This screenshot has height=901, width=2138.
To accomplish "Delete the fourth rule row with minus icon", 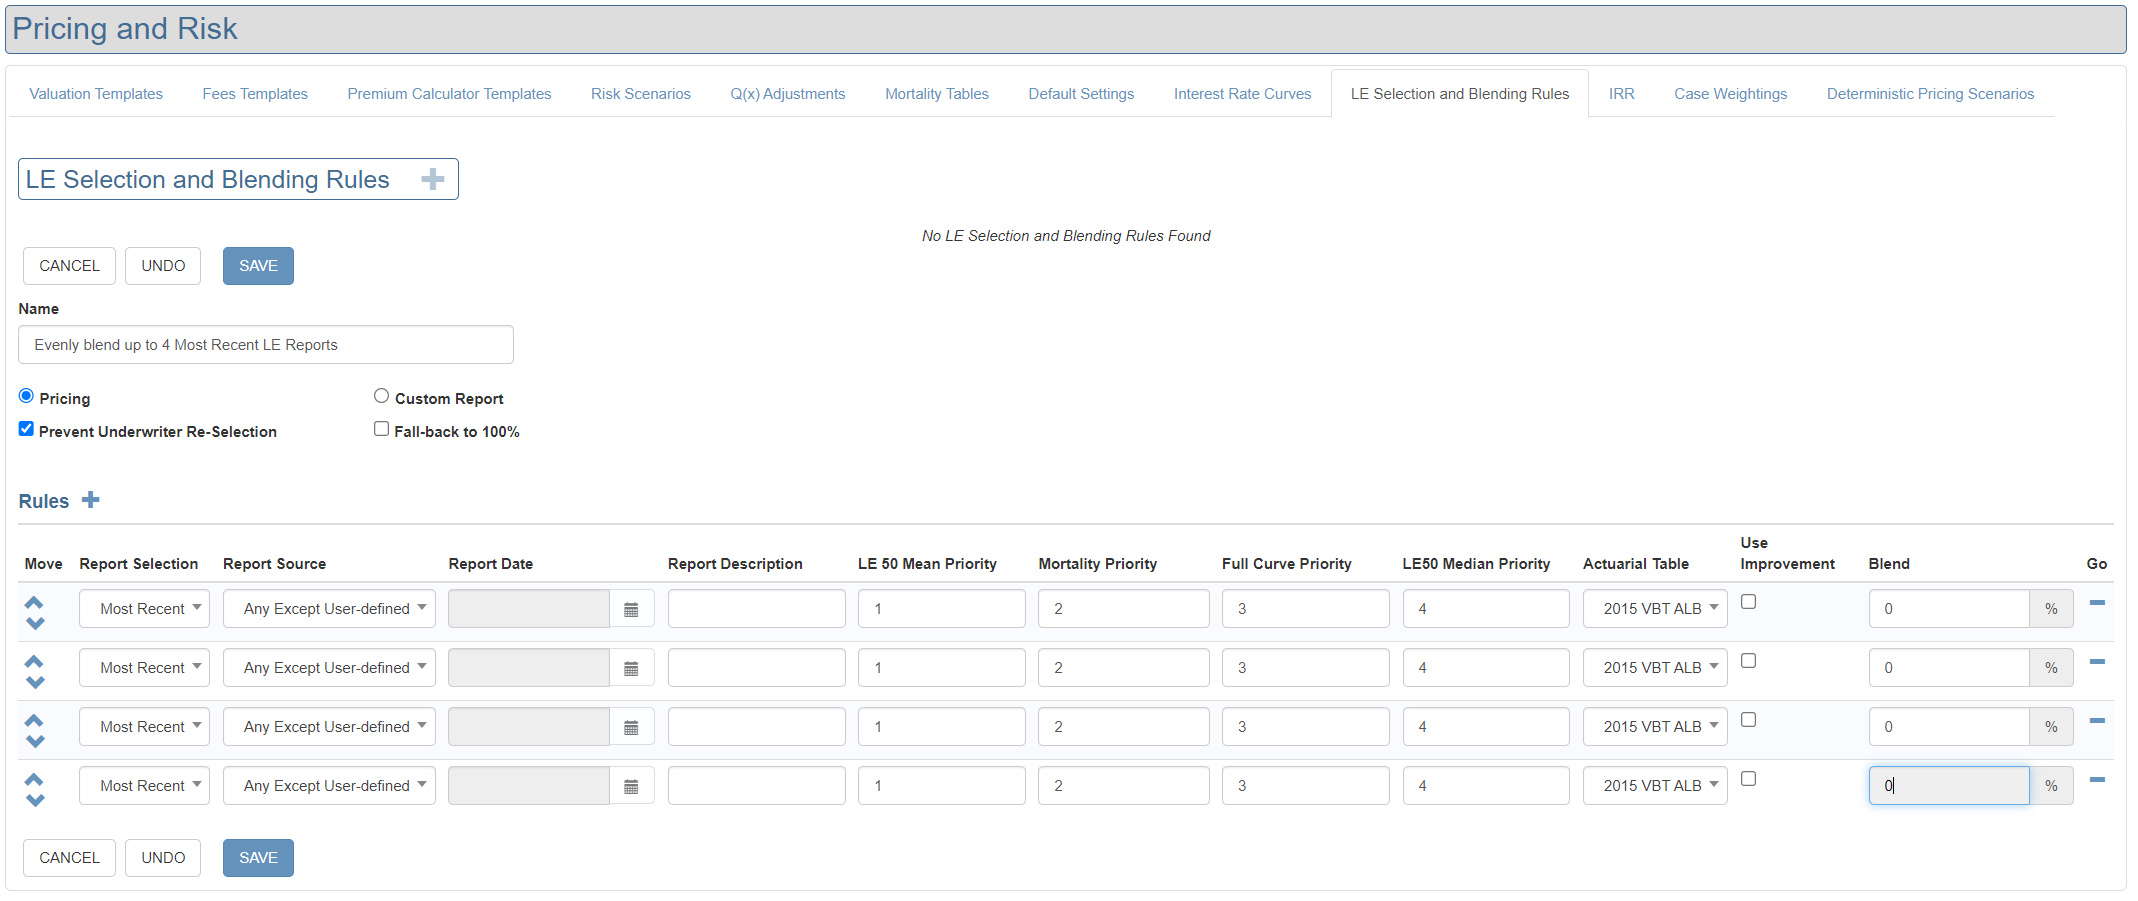I will [x=2097, y=780].
